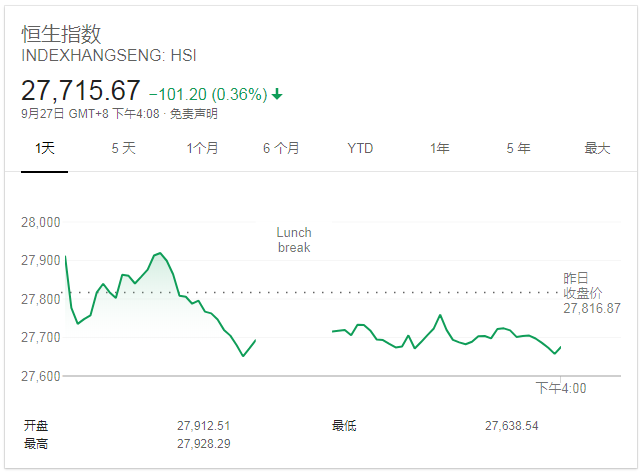Click the 27,928.29 high value
Image resolution: width=642 pixels, height=472 pixels.
[203, 444]
